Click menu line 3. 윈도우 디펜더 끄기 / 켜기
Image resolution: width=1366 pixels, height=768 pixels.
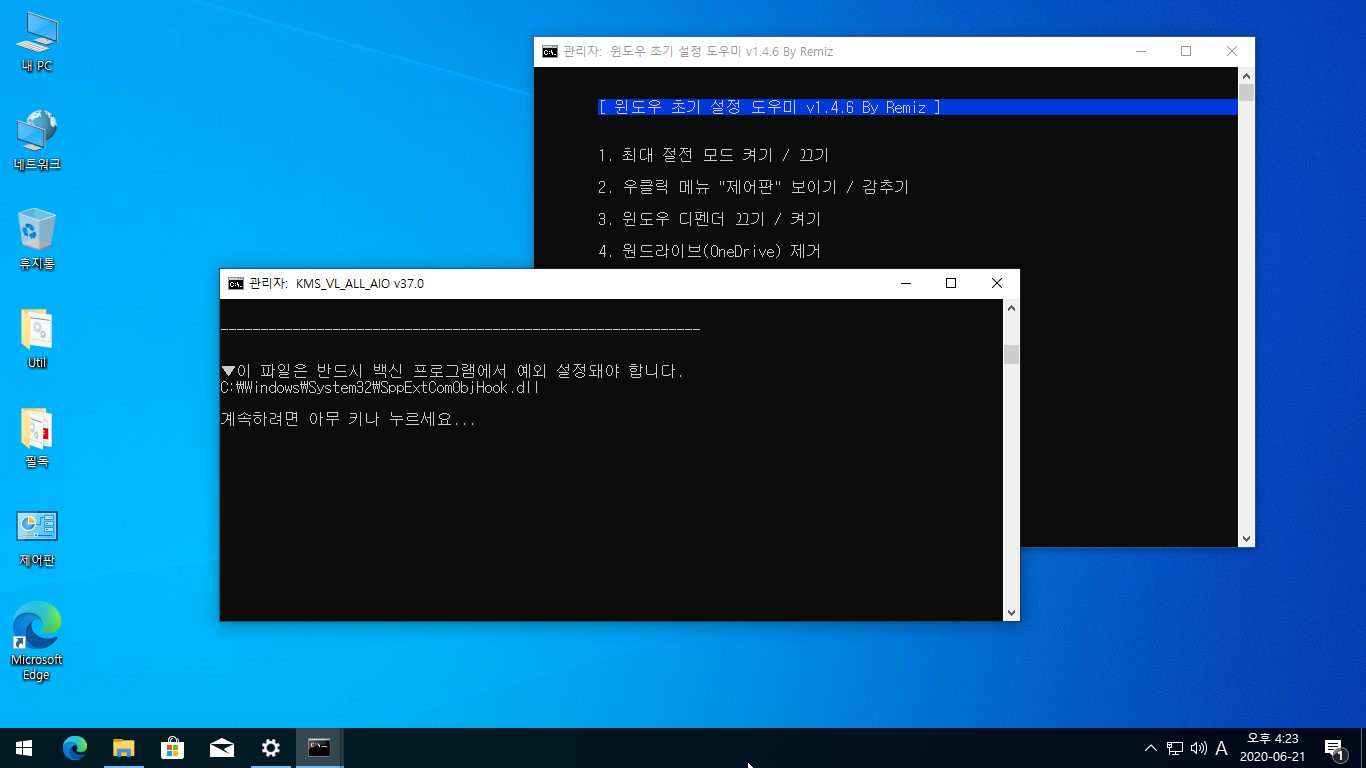coord(710,219)
